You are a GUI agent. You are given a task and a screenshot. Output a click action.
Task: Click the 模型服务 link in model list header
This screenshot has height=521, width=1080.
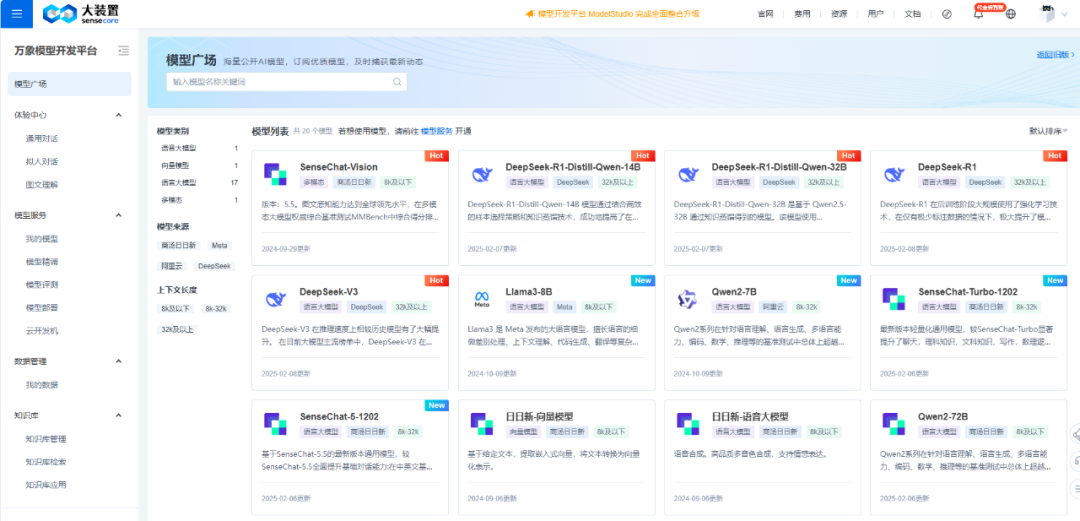(x=437, y=131)
